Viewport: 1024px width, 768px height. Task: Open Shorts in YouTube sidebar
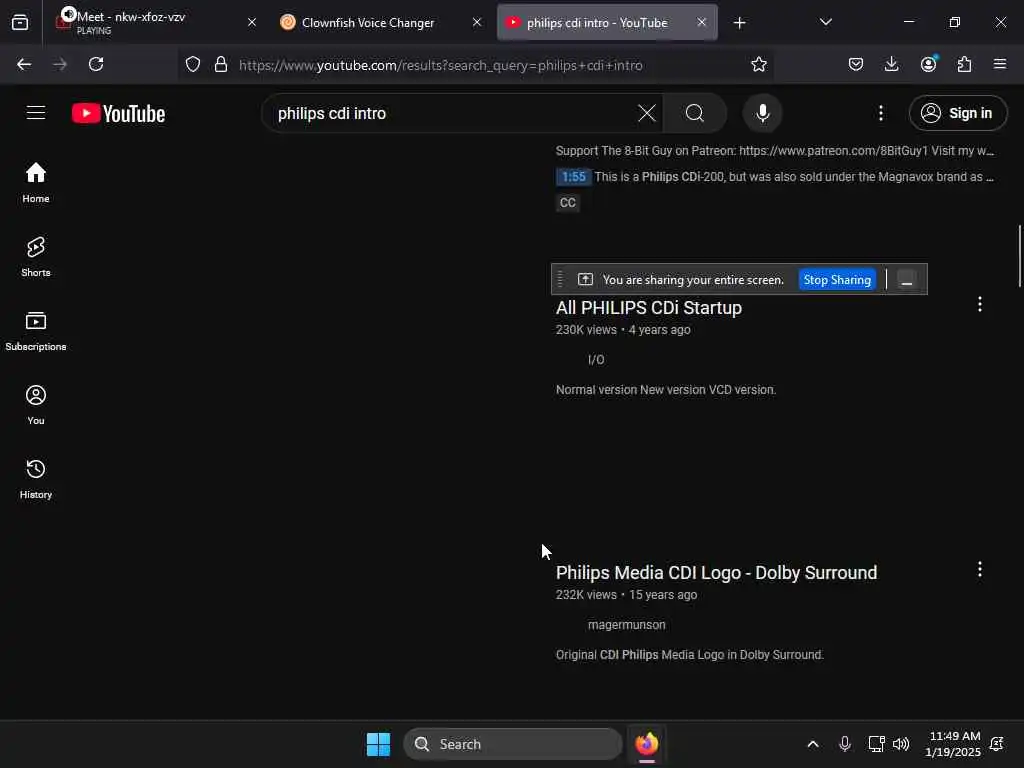click(36, 257)
